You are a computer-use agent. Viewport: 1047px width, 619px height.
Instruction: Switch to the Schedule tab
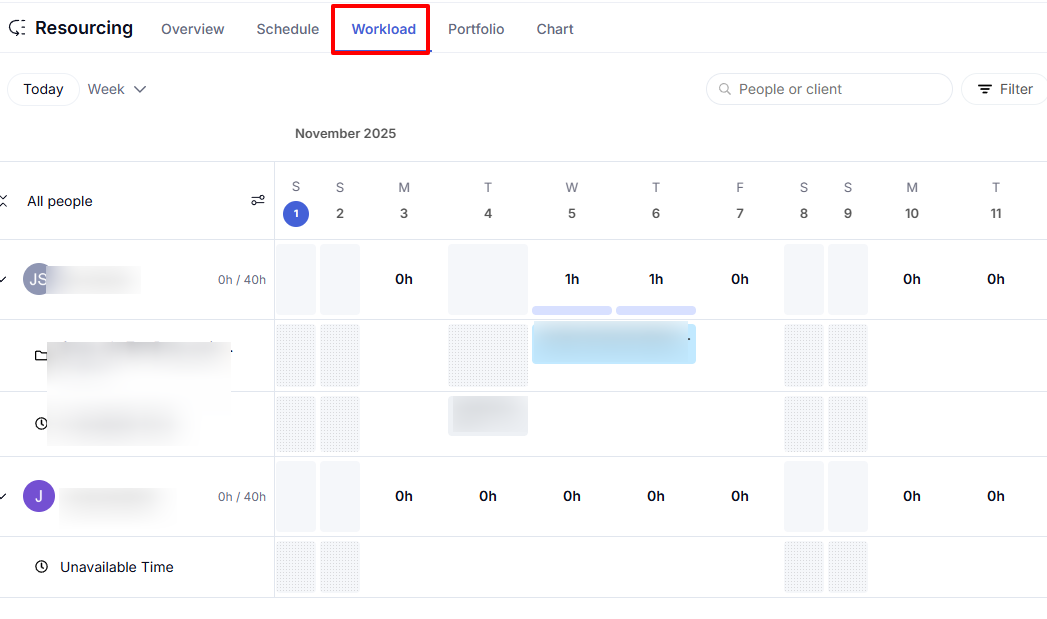pyautogui.click(x=287, y=29)
